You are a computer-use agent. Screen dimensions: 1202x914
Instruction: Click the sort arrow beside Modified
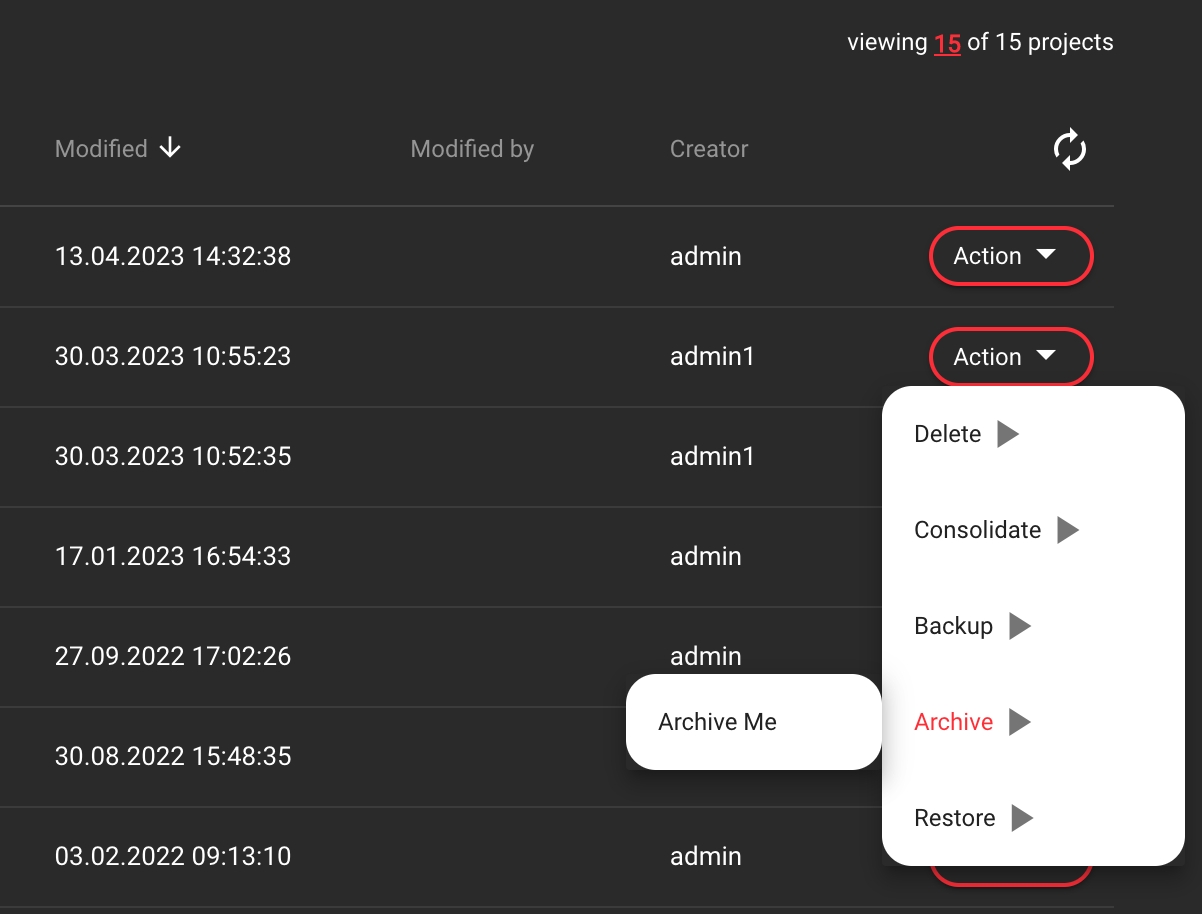pyautogui.click(x=171, y=149)
